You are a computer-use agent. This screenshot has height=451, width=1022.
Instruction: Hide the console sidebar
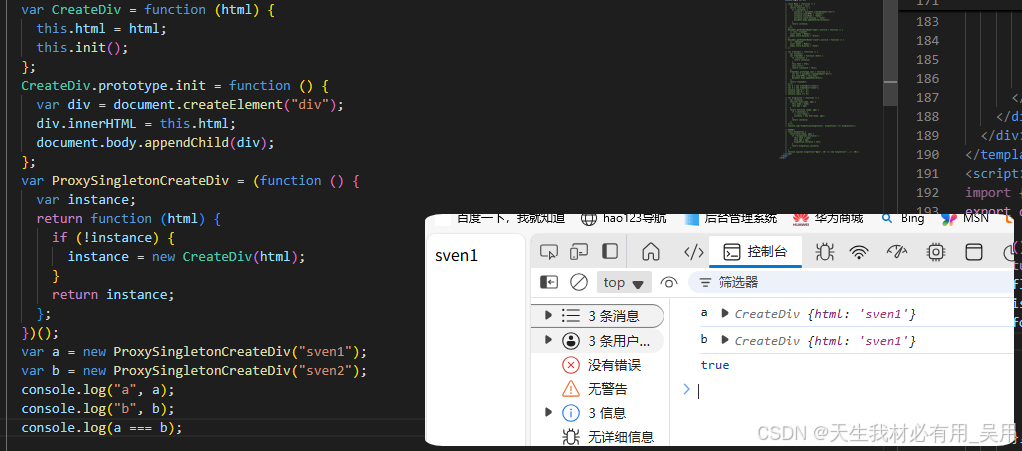pos(549,282)
